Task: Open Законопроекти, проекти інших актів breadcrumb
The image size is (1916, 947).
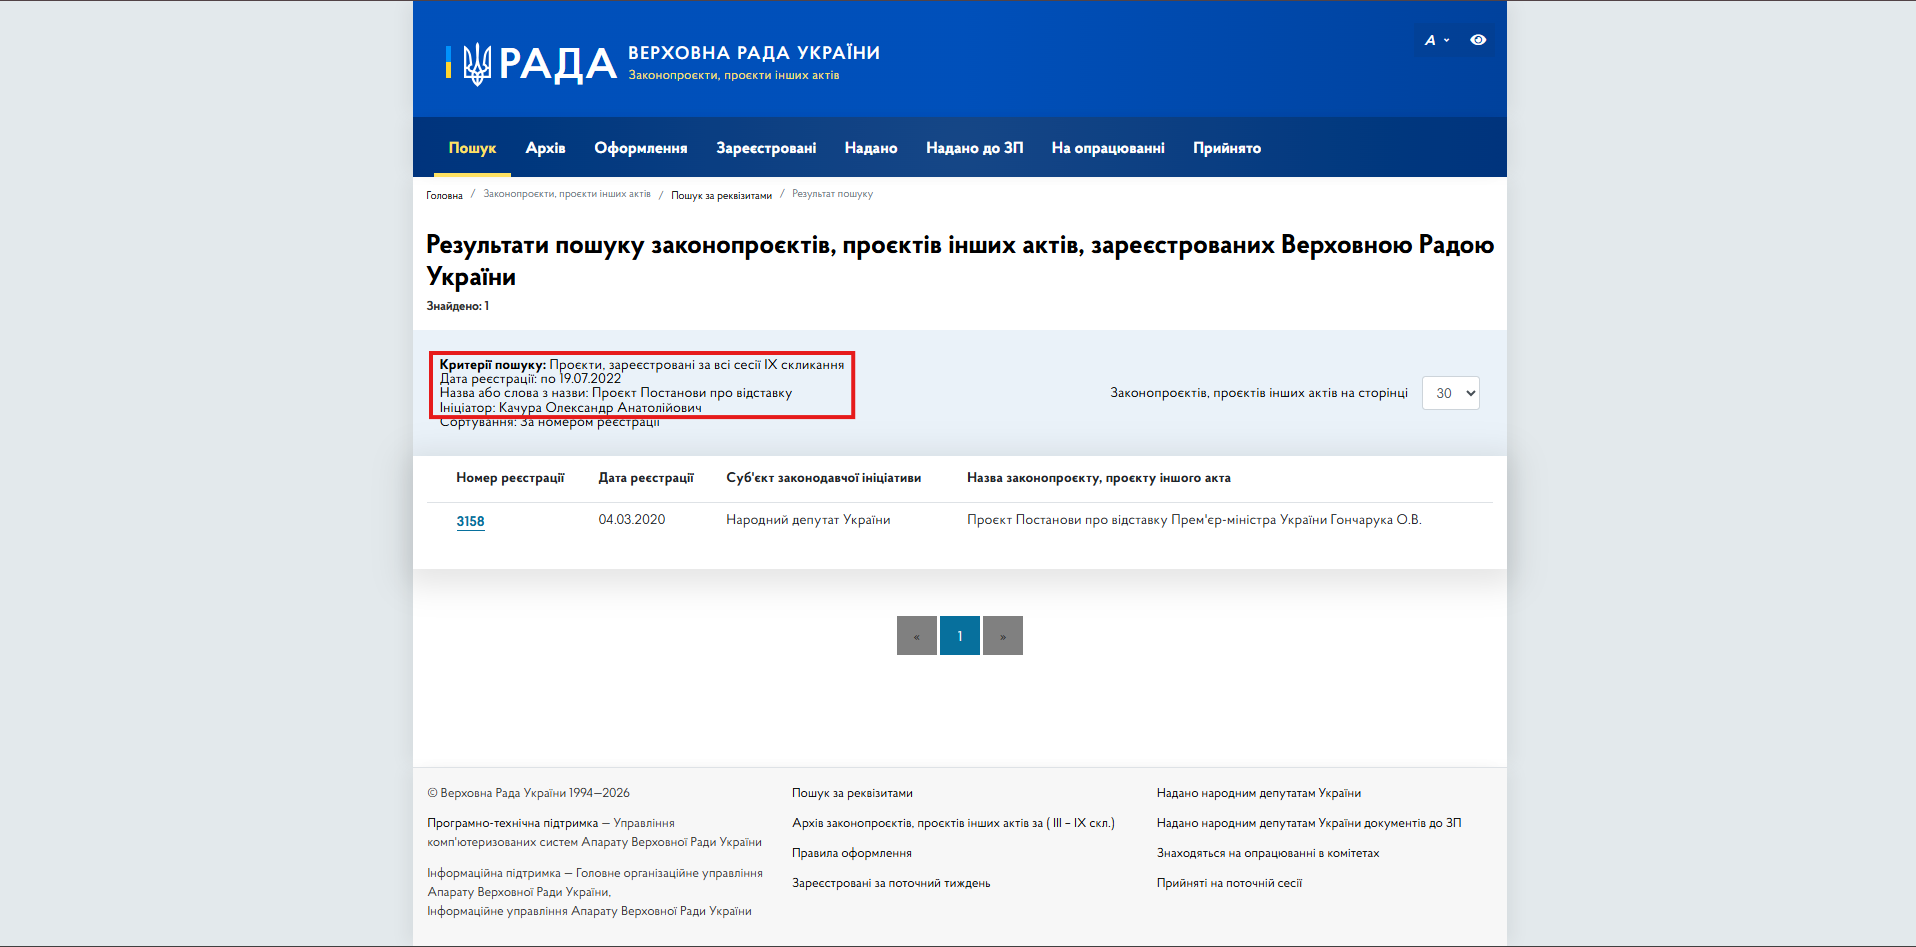Action: click(x=567, y=194)
